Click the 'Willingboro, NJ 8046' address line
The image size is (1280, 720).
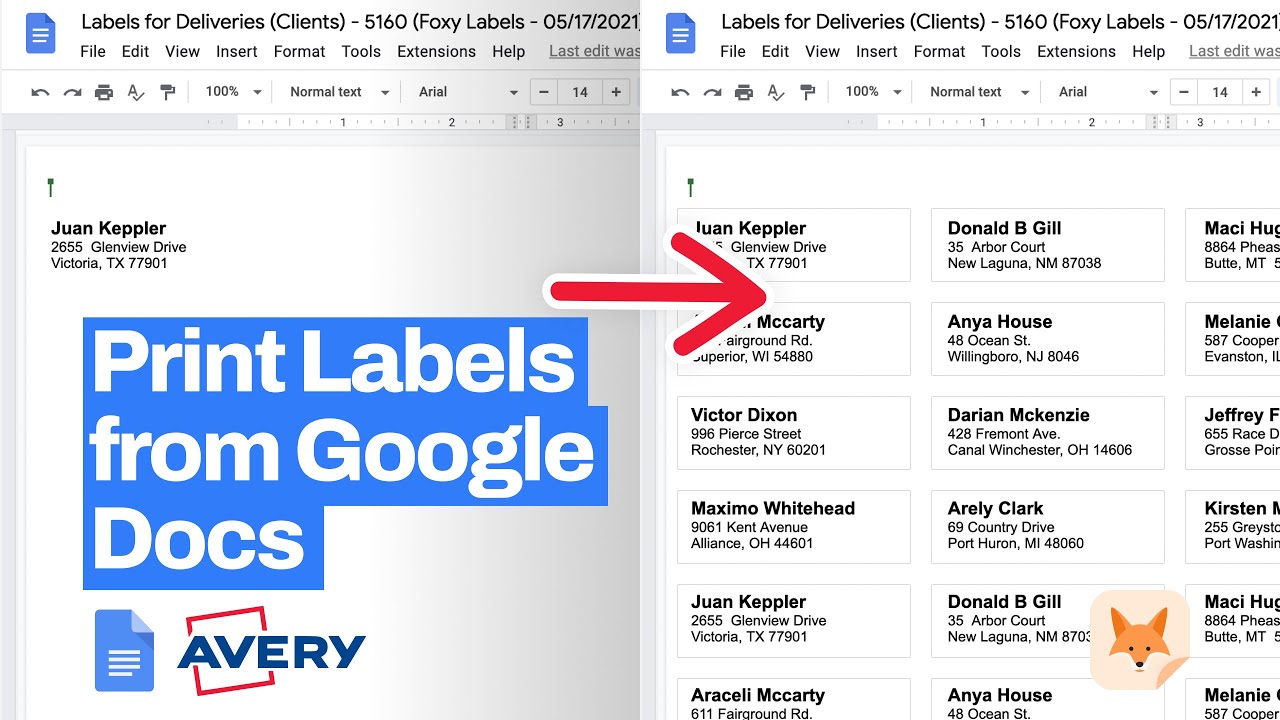1014,357
